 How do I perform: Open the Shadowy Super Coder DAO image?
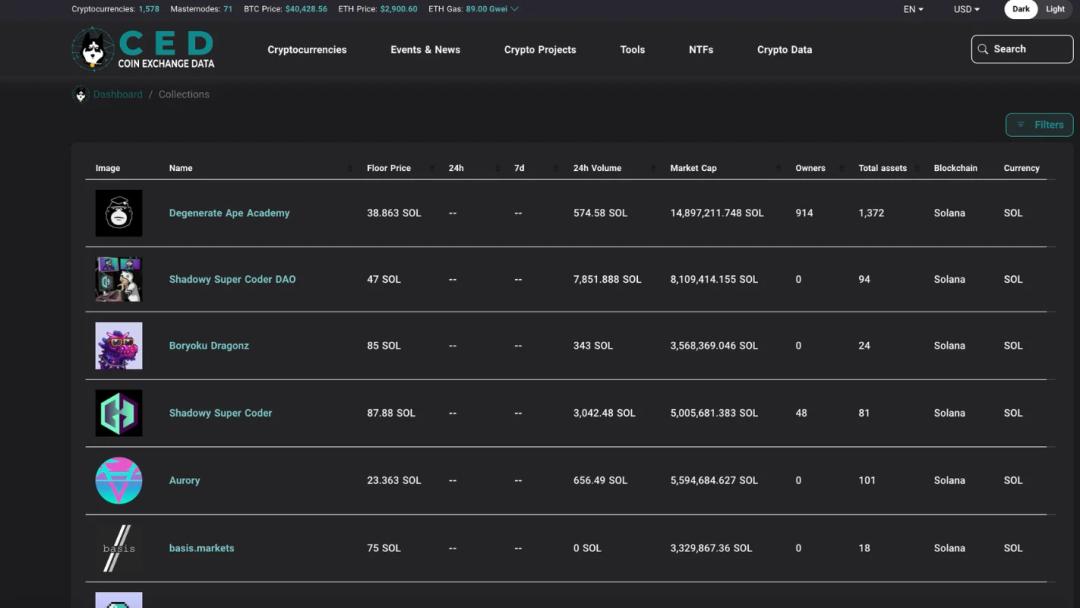pos(118,279)
